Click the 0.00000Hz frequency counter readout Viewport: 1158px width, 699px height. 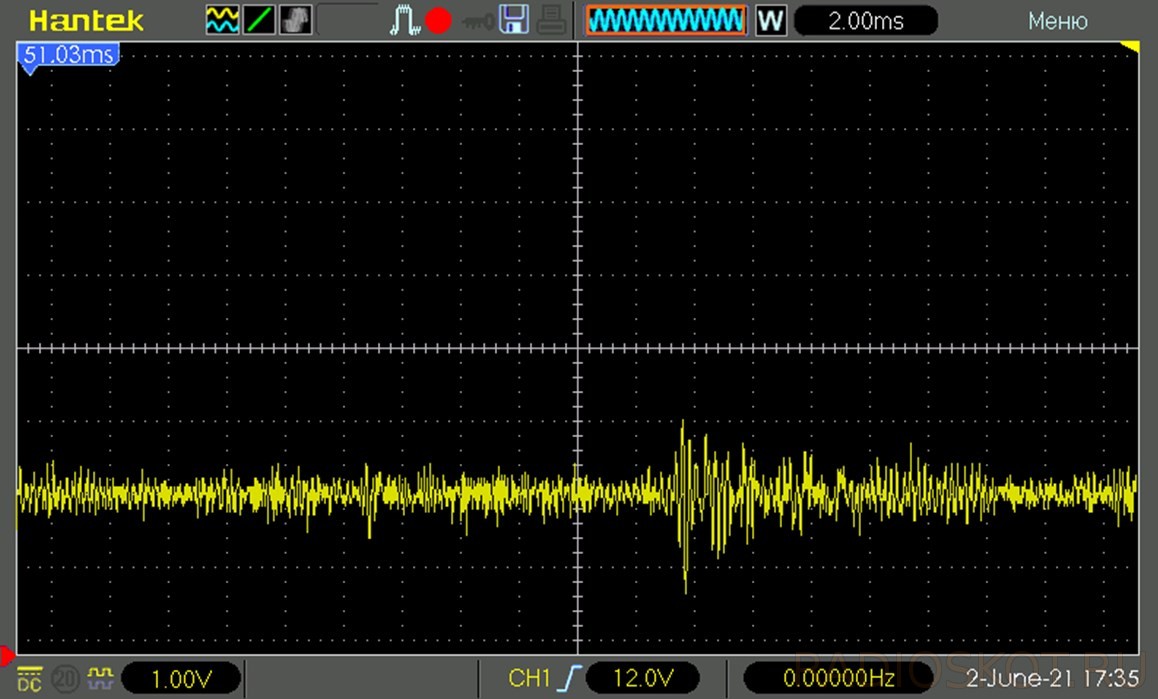click(x=838, y=679)
